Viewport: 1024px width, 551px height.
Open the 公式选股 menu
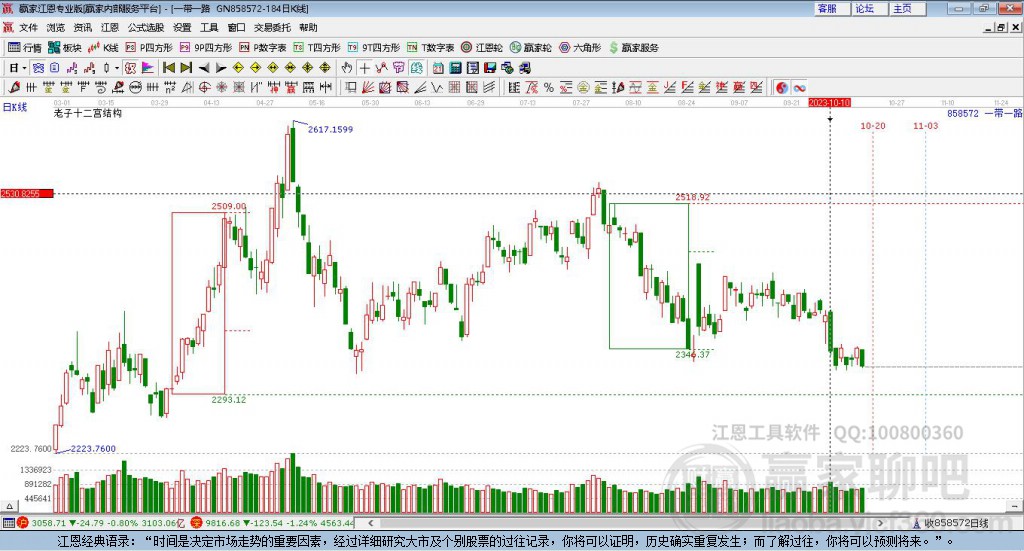pos(146,27)
